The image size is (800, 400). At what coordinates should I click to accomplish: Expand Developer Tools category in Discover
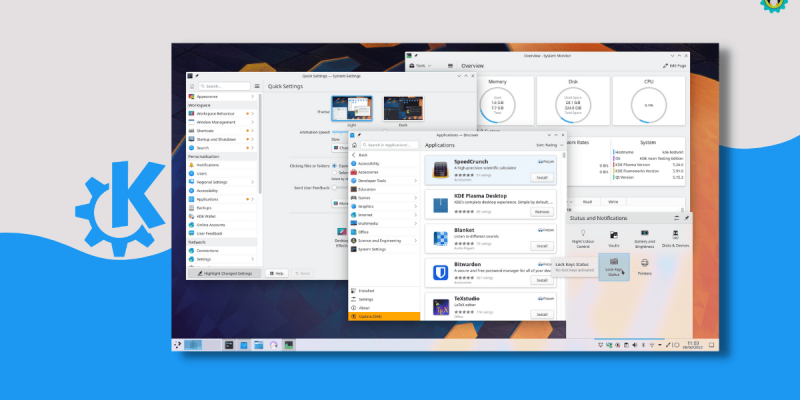click(x=415, y=181)
